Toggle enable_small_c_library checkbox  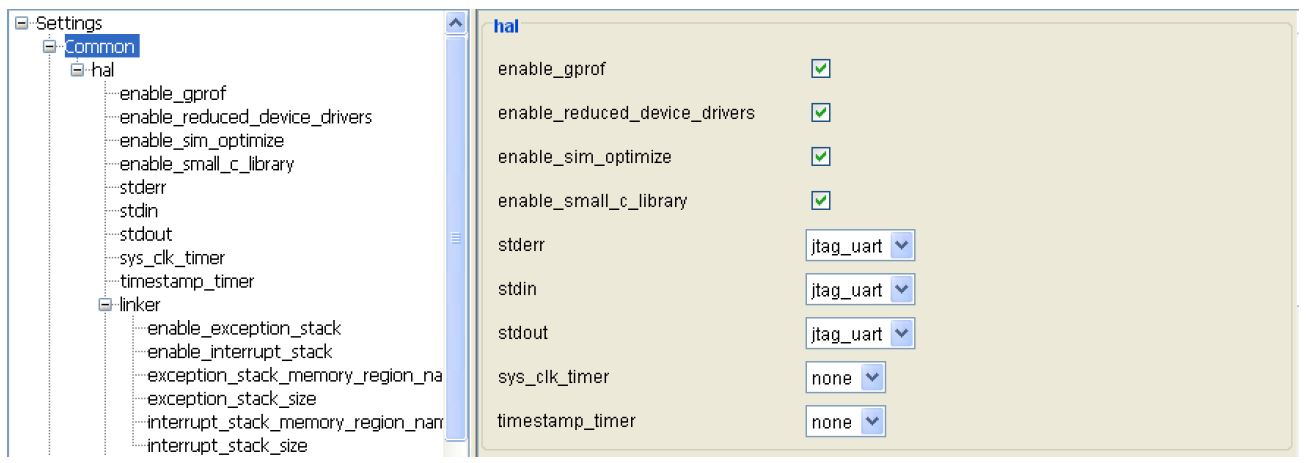point(820,201)
